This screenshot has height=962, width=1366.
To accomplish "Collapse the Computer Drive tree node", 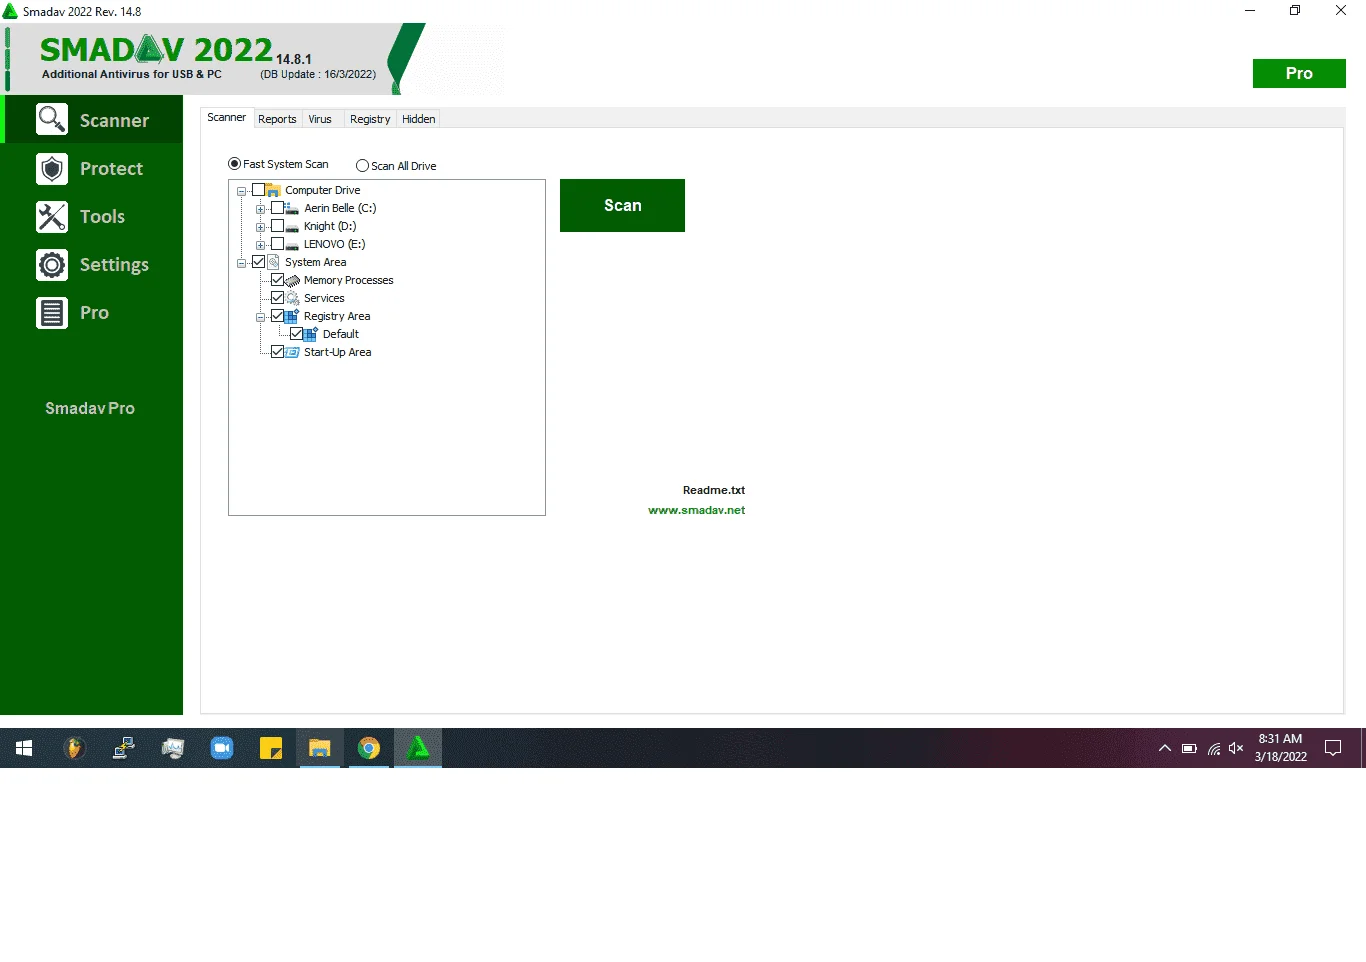I will pyautogui.click(x=241, y=191).
